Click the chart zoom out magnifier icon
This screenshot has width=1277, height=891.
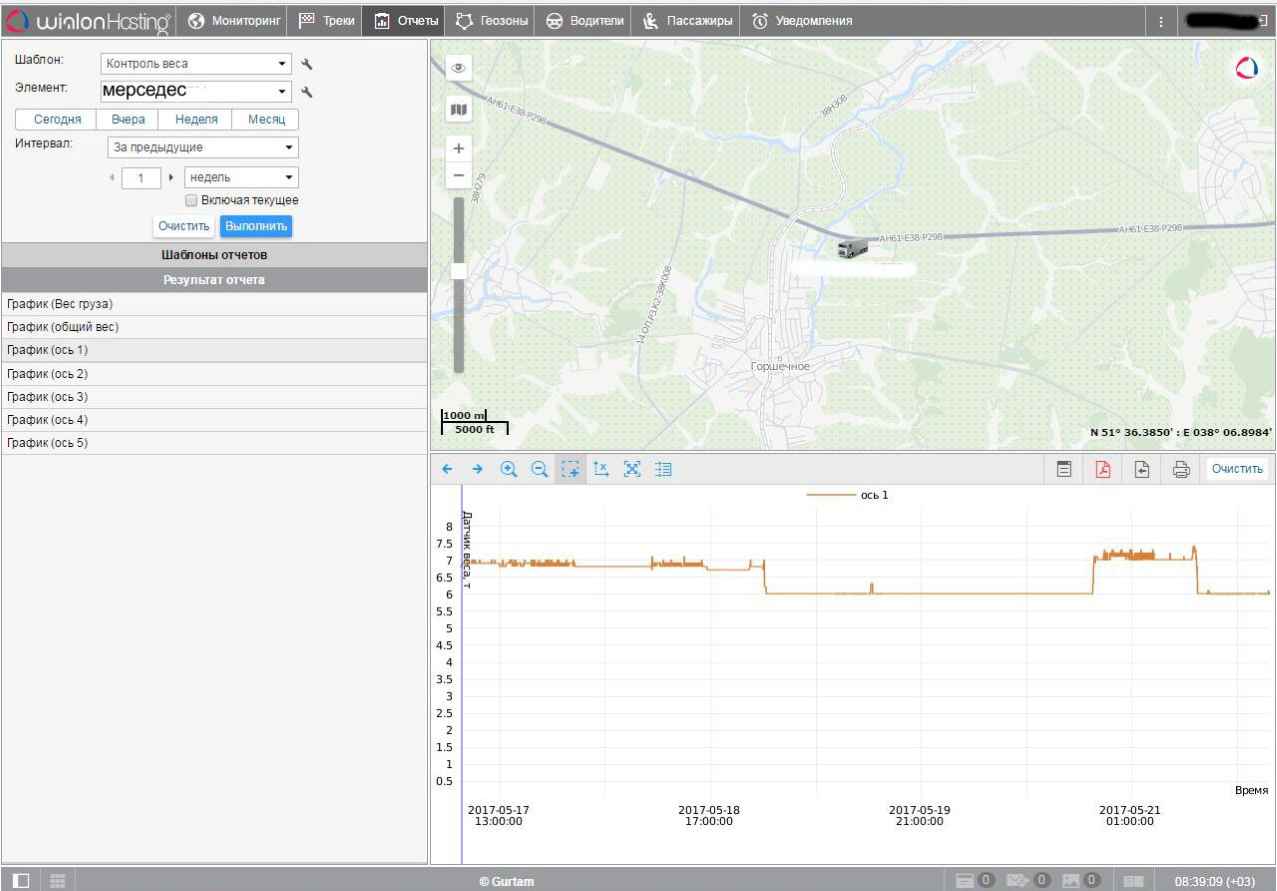(x=539, y=469)
